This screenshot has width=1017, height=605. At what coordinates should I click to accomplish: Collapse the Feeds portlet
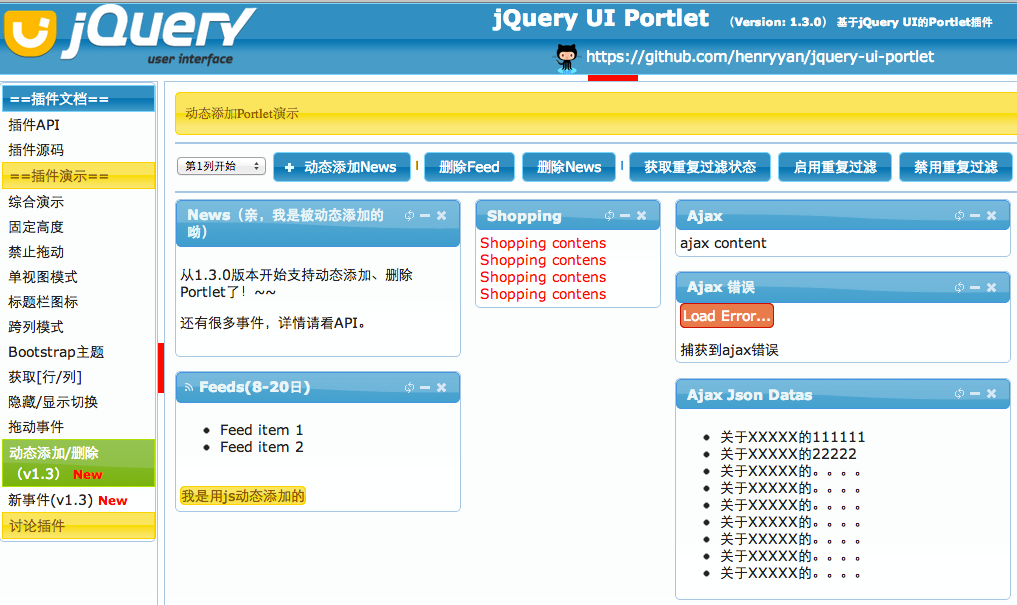(x=425, y=387)
